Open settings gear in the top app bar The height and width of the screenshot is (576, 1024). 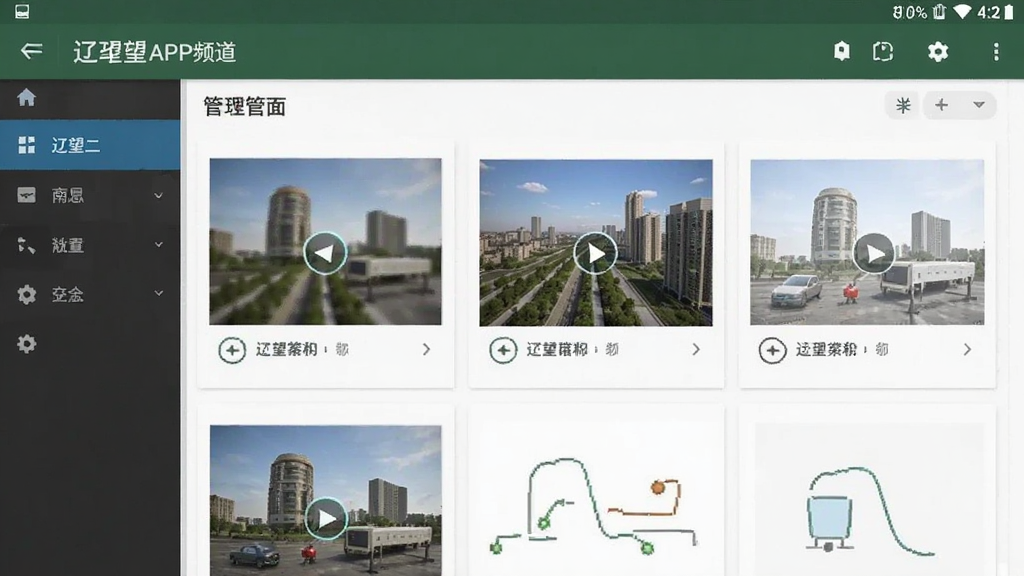coord(938,52)
